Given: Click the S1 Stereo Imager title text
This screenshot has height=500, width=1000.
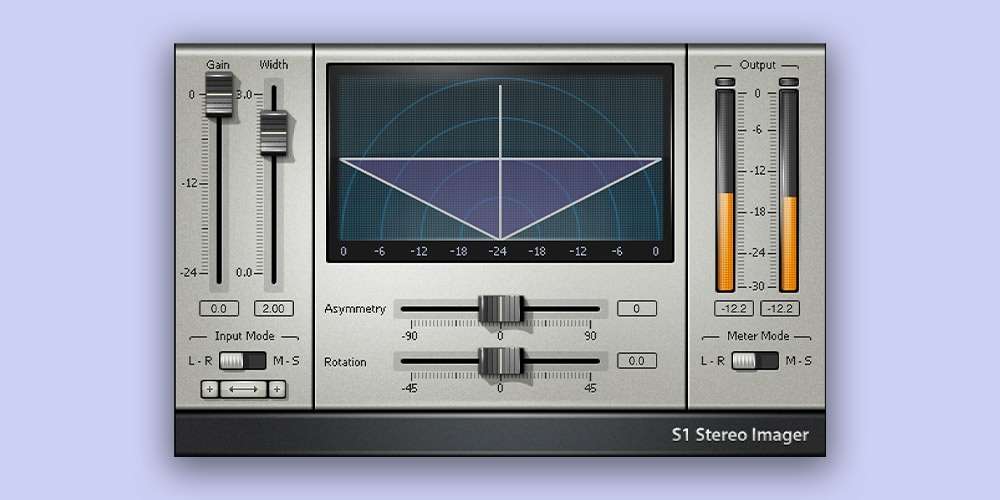Looking at the screenshot, I should coord(740,435).
